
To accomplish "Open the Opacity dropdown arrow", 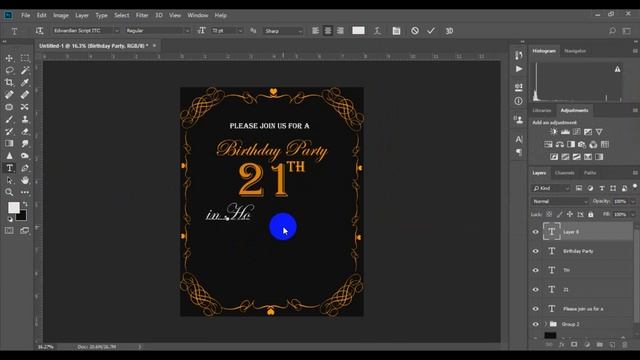I will [633, 201].
